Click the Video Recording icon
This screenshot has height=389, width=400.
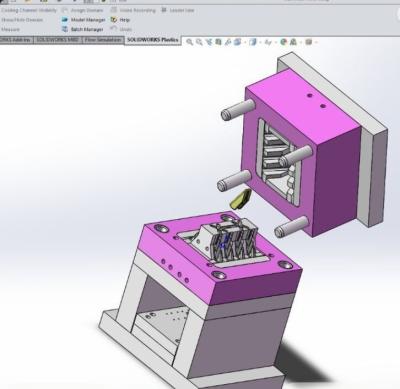pos(114,10)
